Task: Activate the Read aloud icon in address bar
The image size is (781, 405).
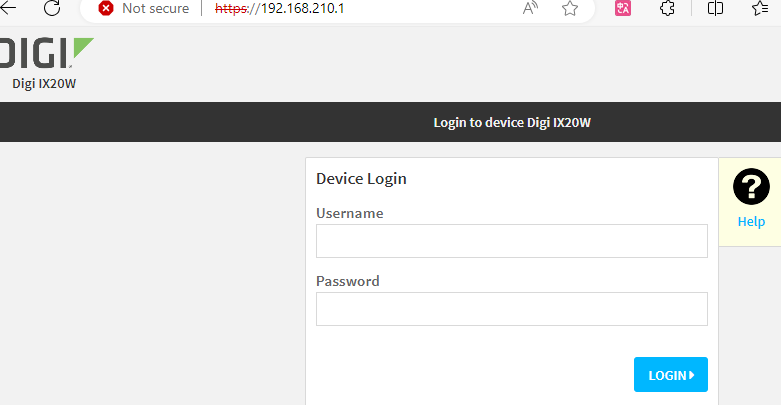Action: click(x=530, y=8)
